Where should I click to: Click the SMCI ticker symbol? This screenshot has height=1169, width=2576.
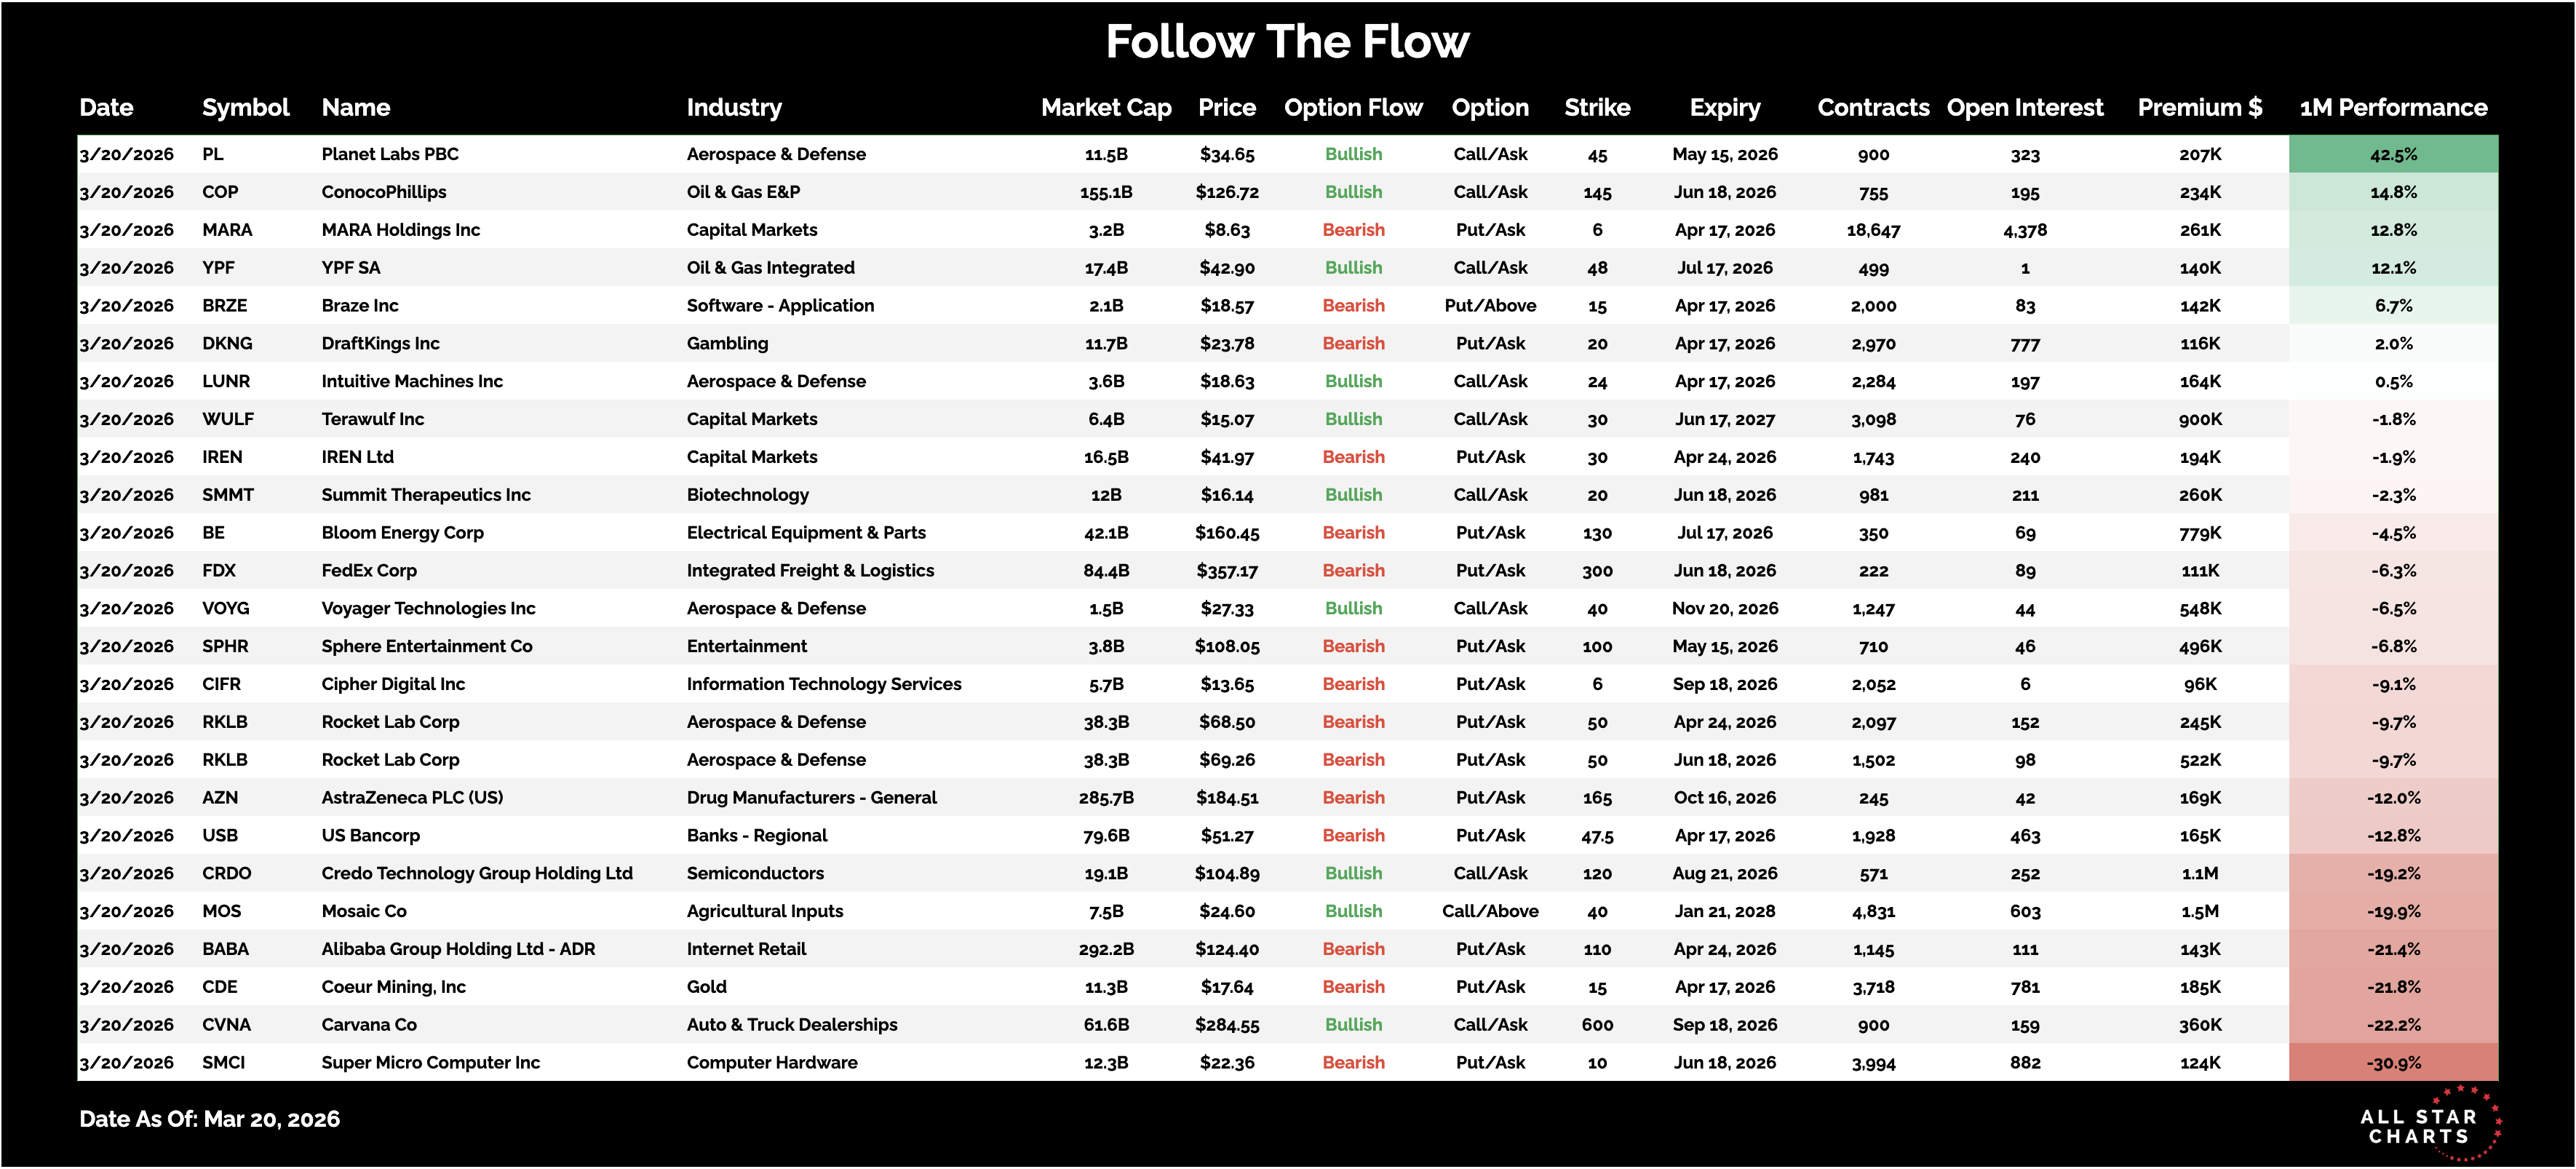[223, 1063]
